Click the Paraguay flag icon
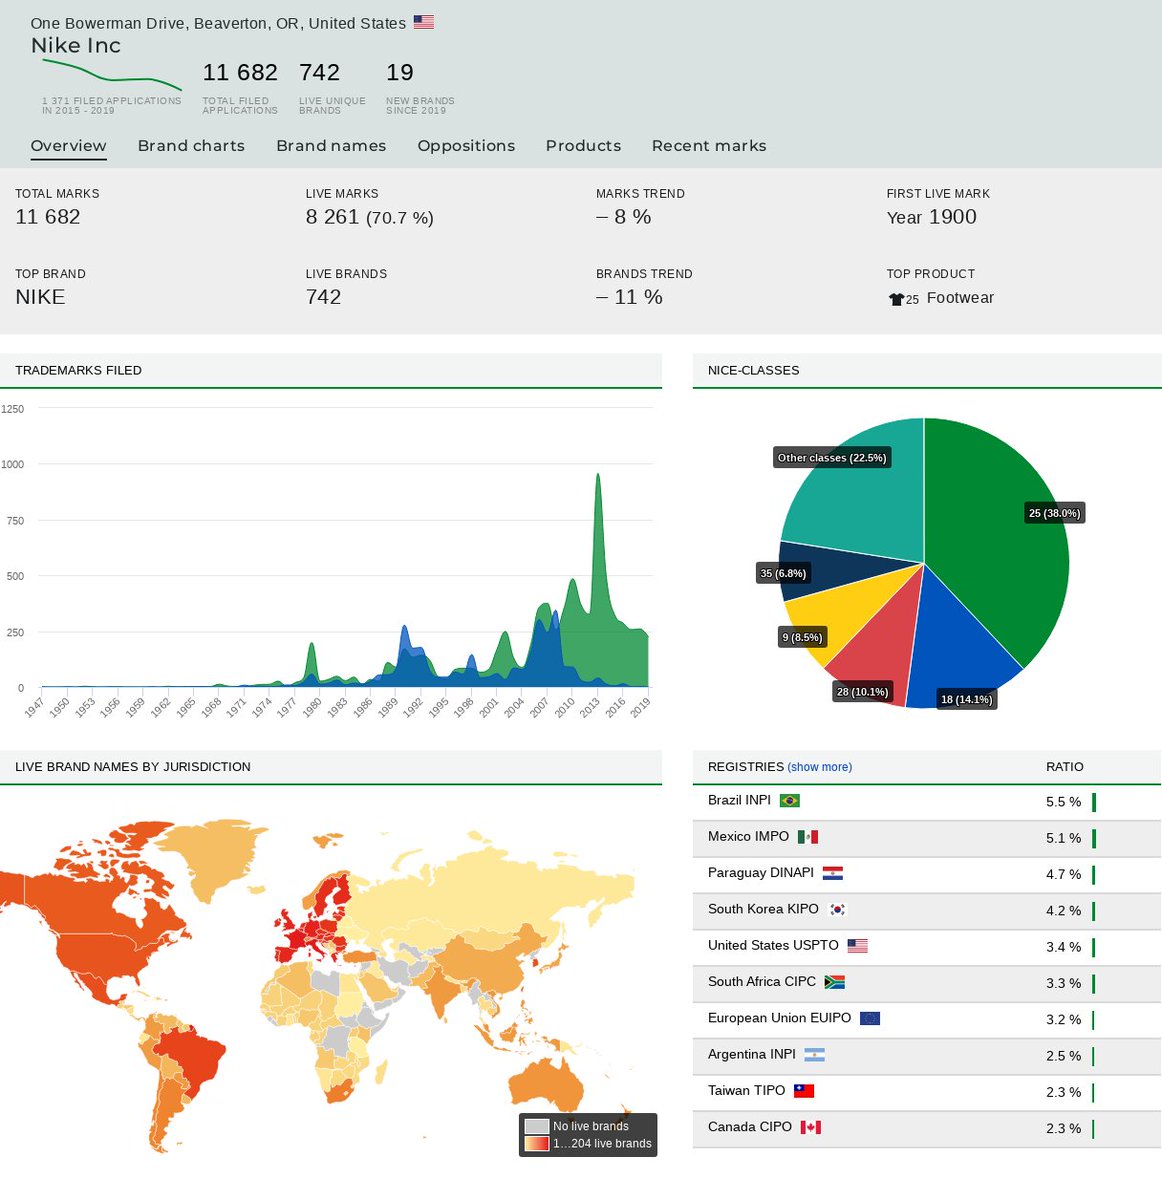This screenshot has width=1162, height=1200. click(x=833, y=874)
